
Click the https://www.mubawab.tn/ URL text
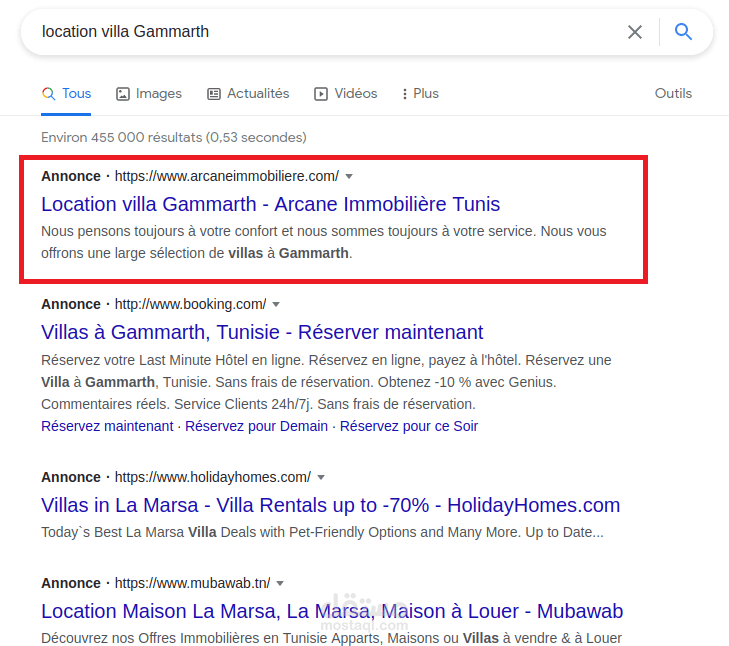point(192,583)
